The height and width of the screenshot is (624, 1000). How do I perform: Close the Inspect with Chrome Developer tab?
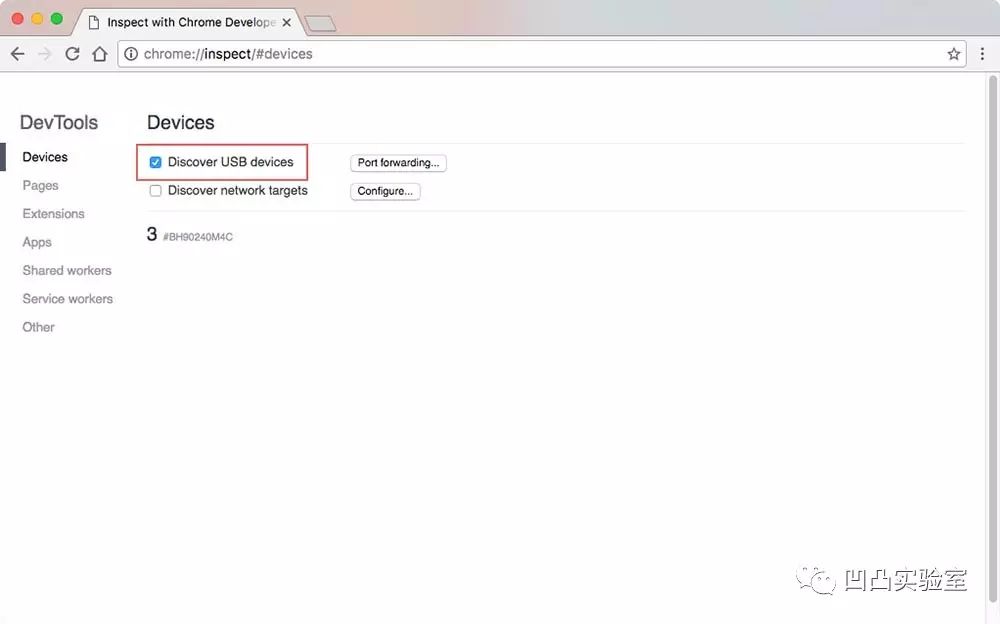point(286,22)
